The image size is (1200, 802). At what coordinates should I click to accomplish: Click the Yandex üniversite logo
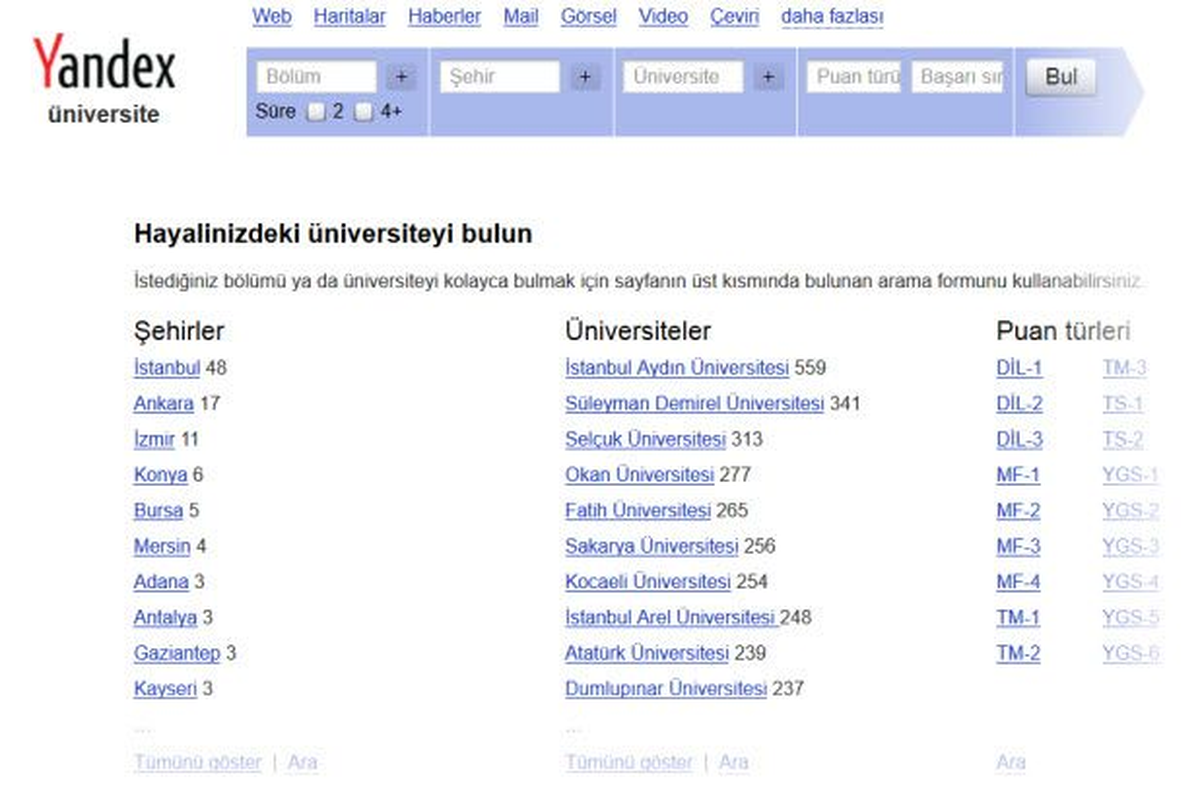(103, 78)
